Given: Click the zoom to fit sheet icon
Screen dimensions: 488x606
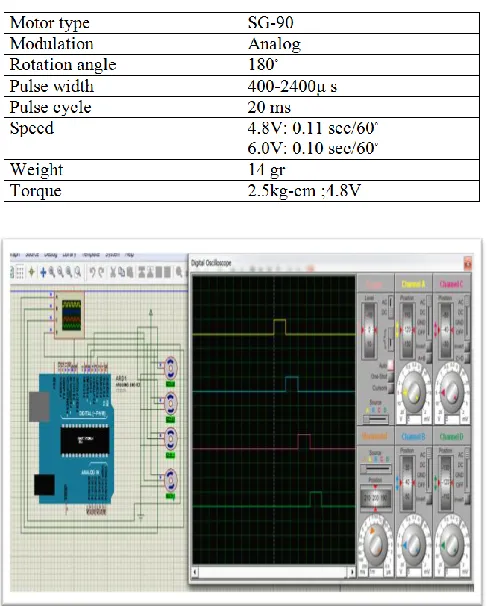Looking at the screenshot, I should pos(69,272).
